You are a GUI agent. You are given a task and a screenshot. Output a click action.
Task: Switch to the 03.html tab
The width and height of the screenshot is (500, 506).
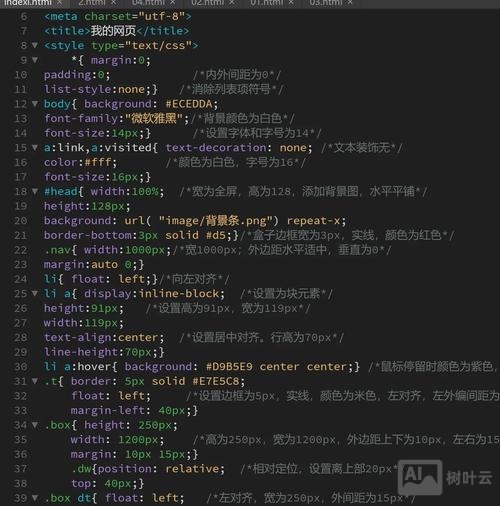(x=326, y=3)
